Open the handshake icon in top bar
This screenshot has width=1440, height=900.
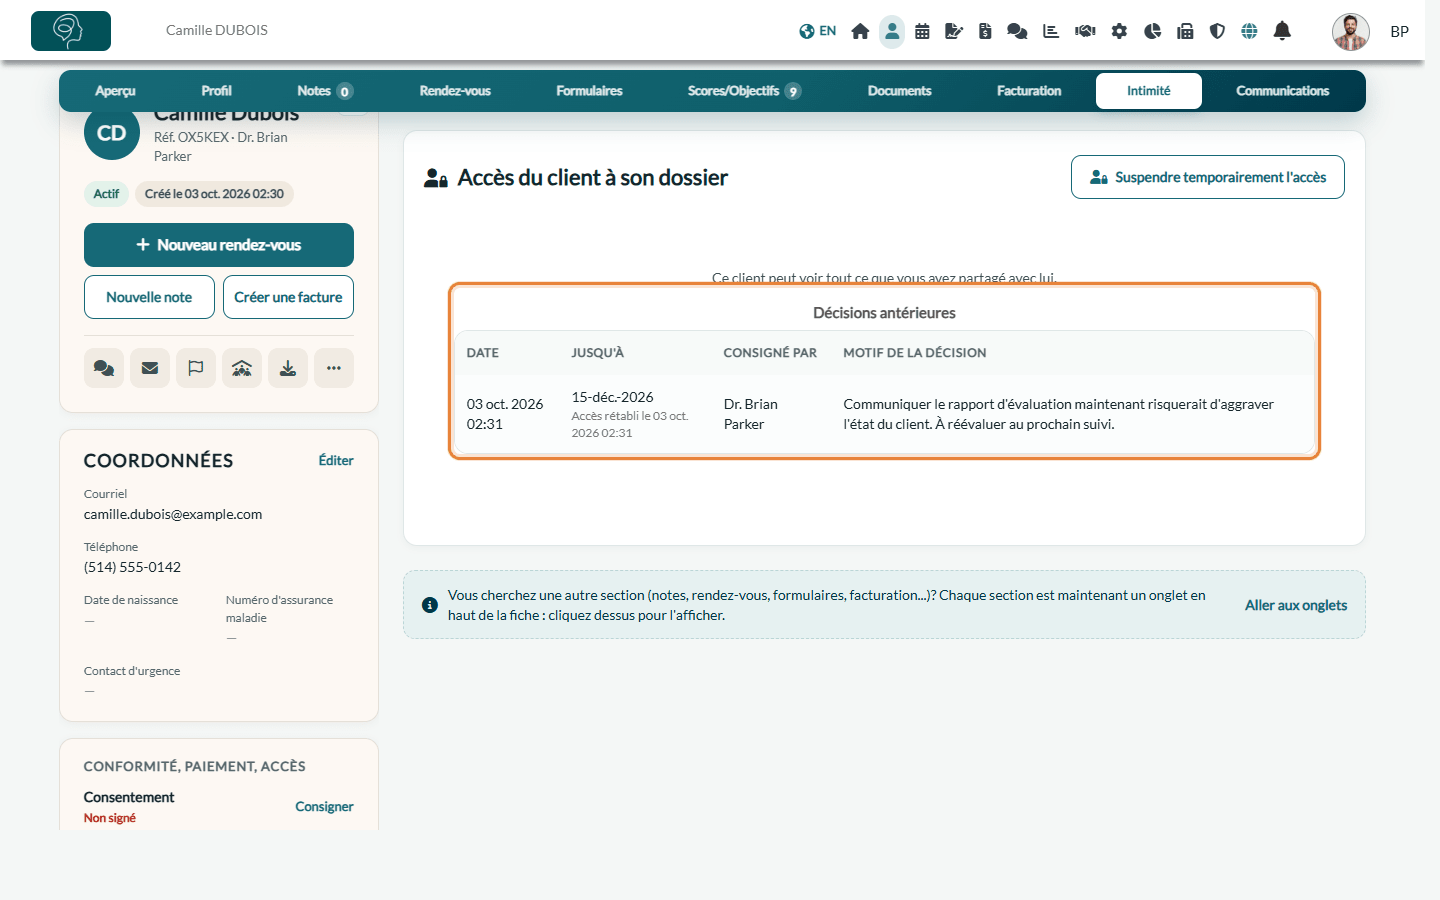(x=1085, y=31)
